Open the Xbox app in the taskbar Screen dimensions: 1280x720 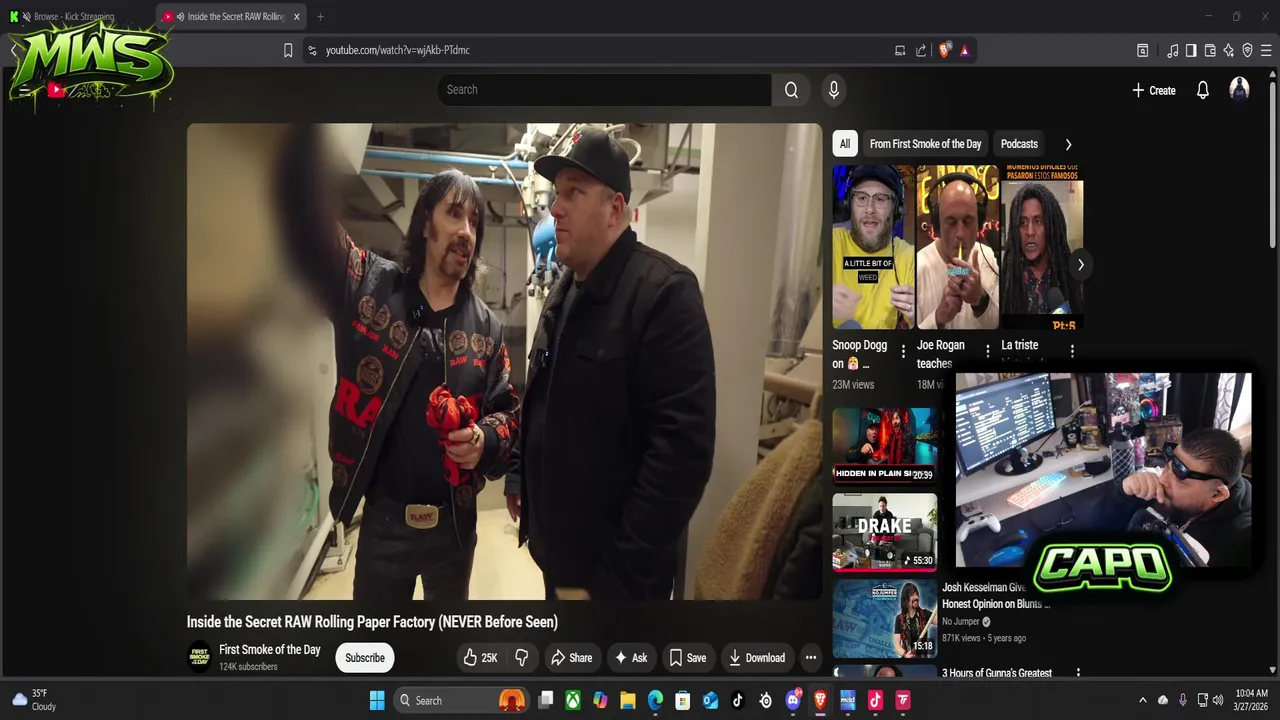[x=573, y=701]
